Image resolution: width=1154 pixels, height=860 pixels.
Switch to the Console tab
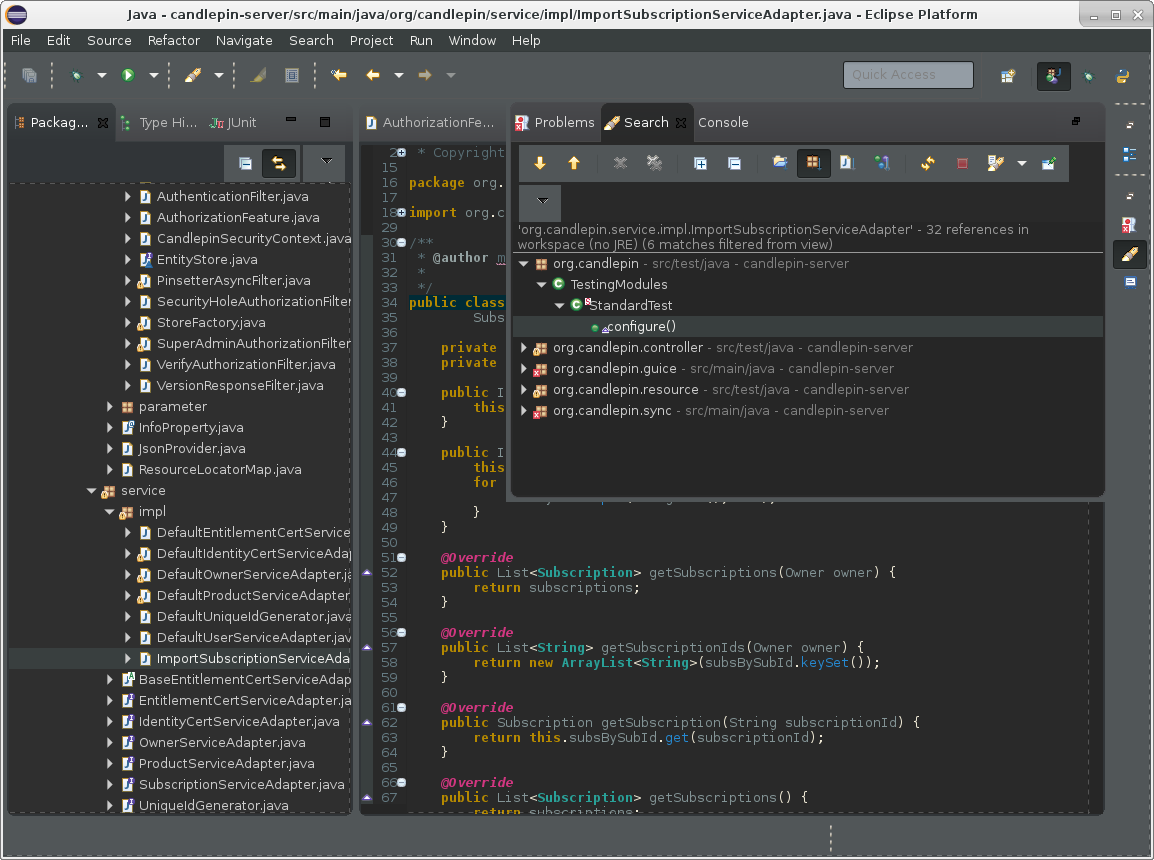tap(723, 123)
